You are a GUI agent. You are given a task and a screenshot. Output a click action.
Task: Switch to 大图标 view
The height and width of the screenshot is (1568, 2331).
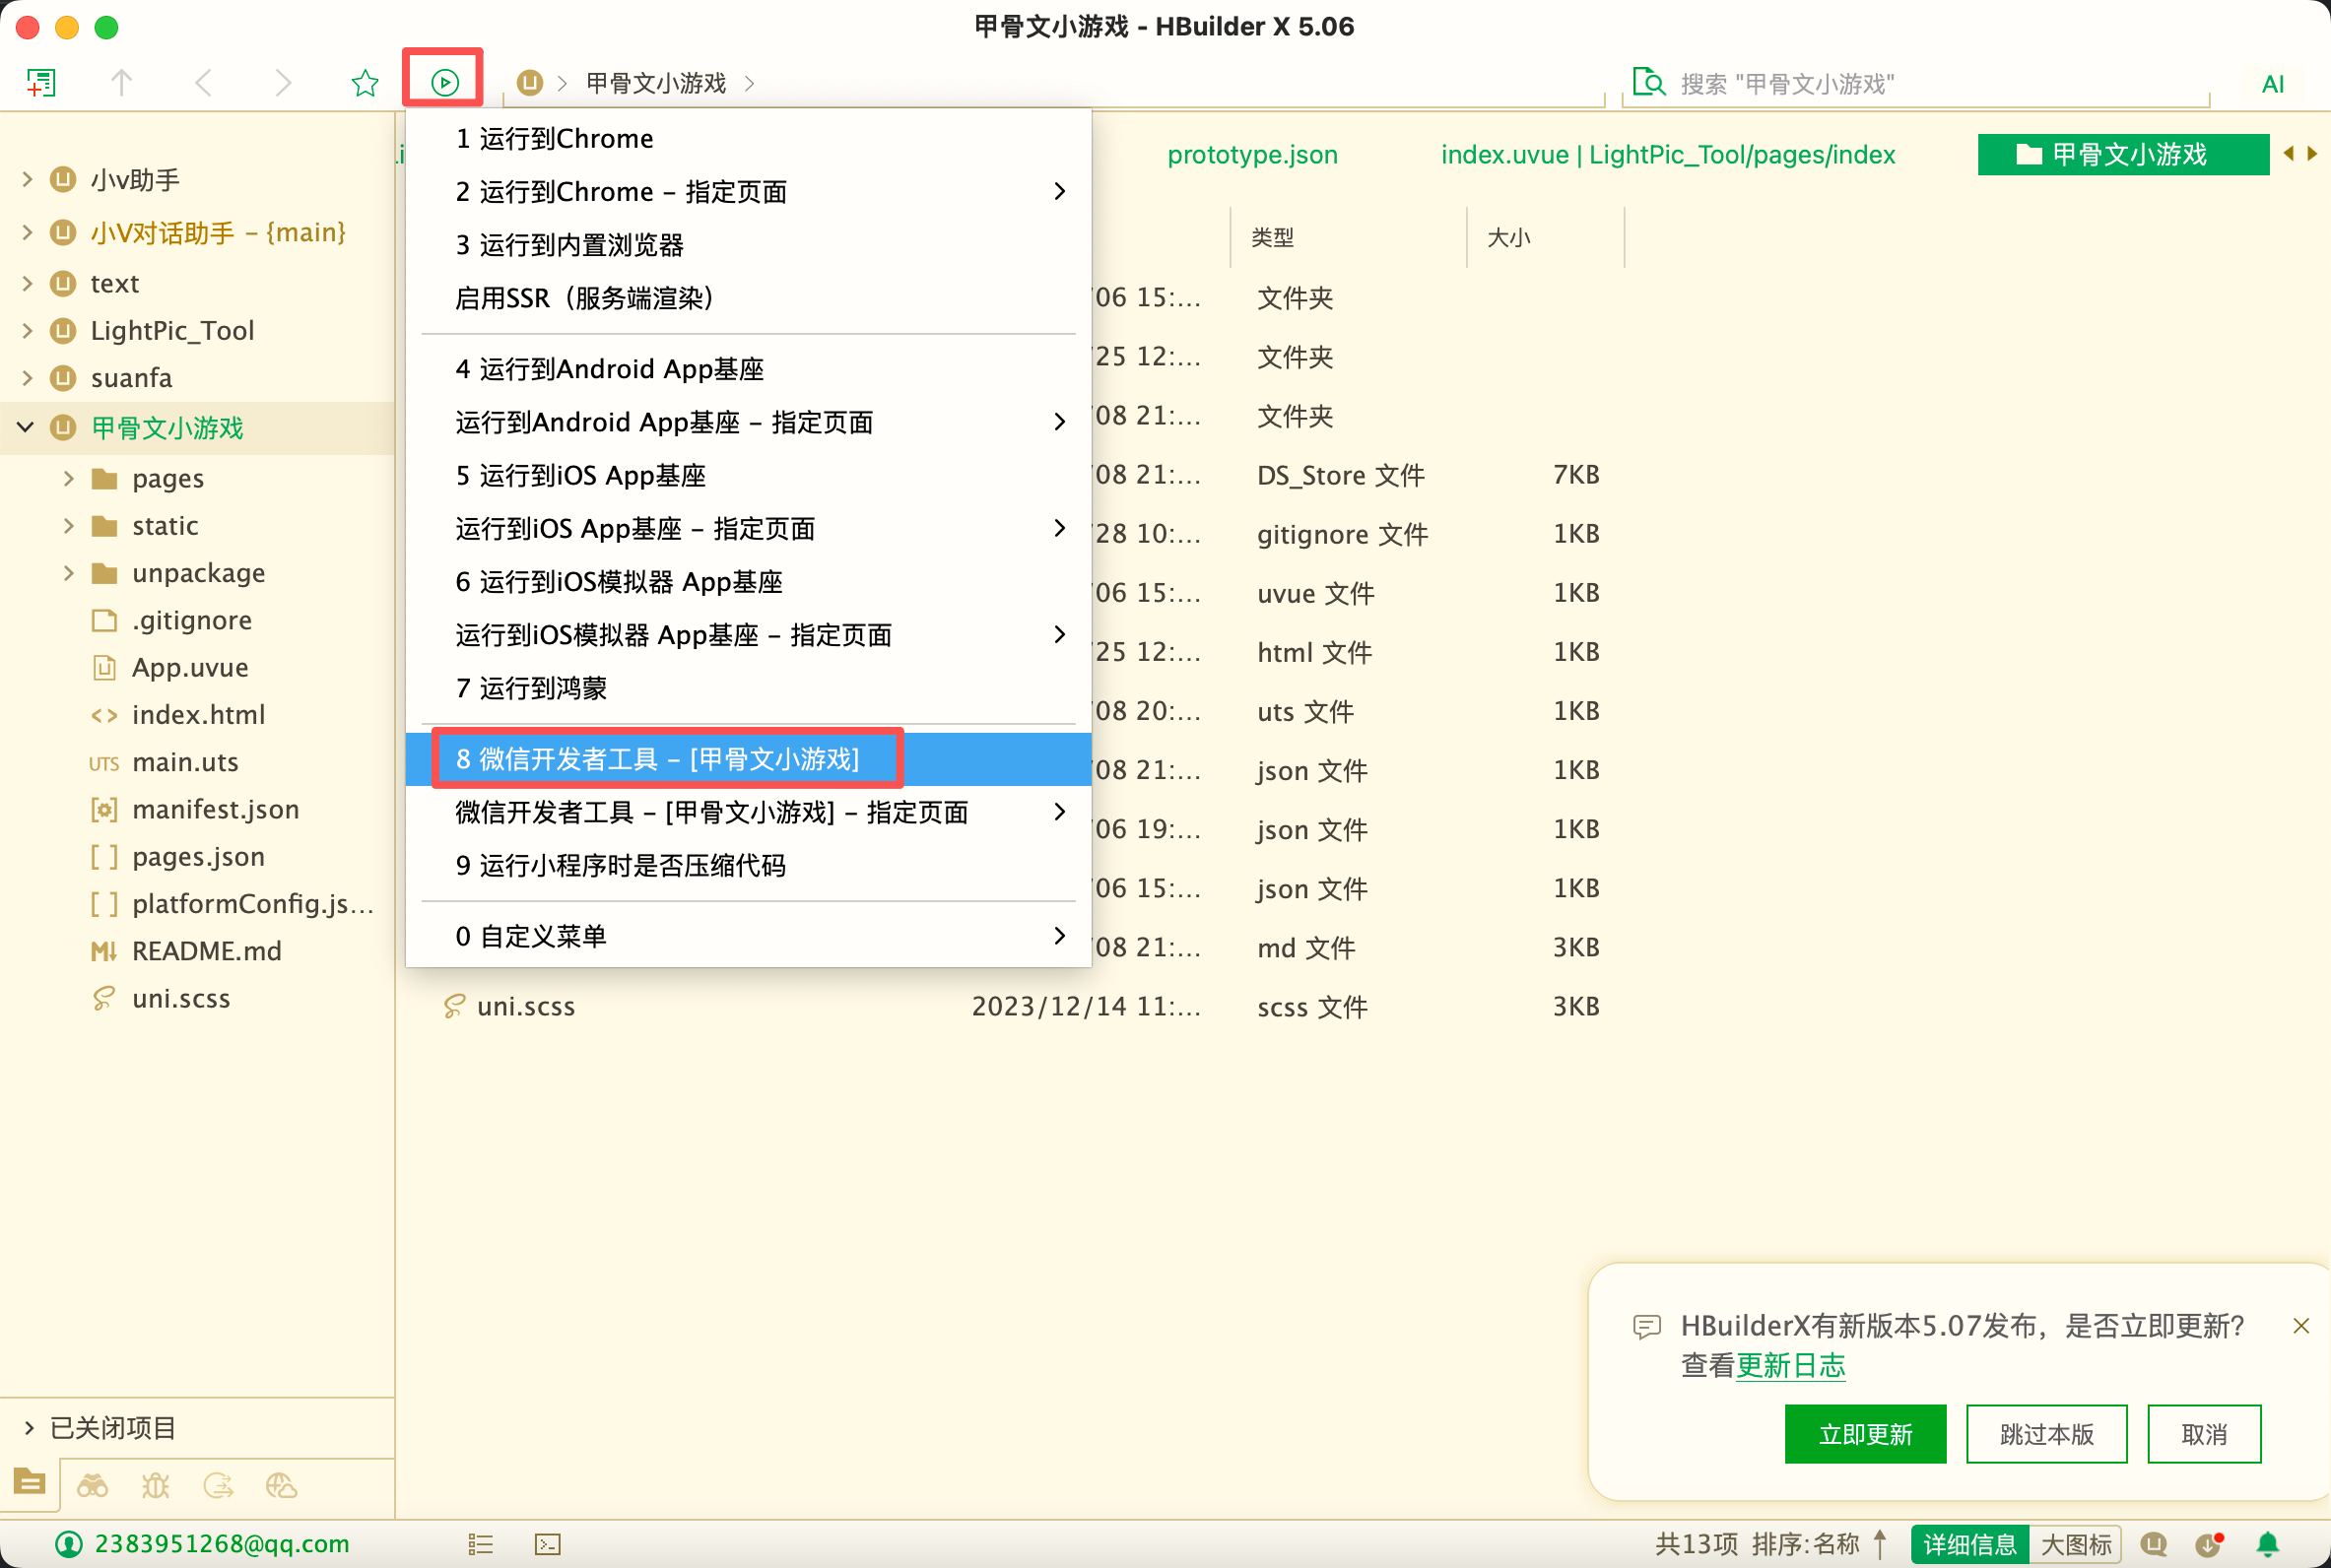coord(2076,1544)
